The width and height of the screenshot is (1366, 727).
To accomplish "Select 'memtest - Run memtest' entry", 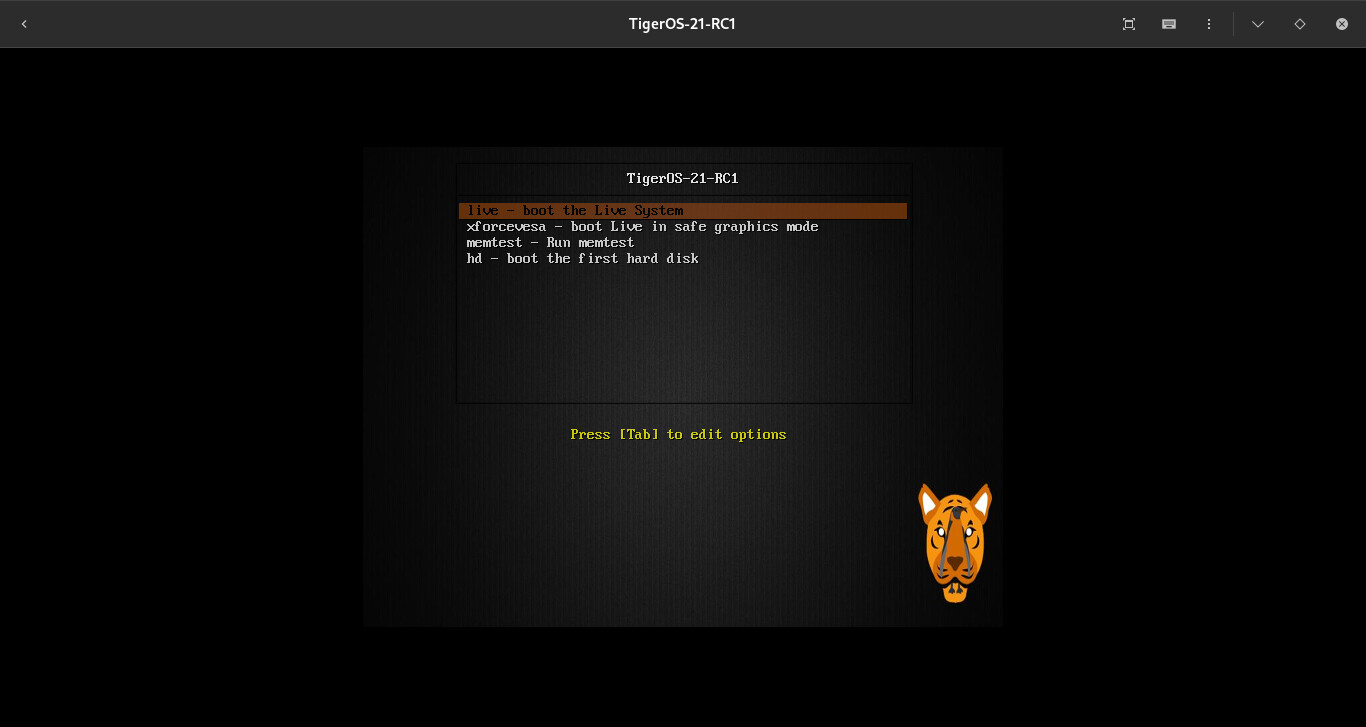I will click(x=550, y=243).
